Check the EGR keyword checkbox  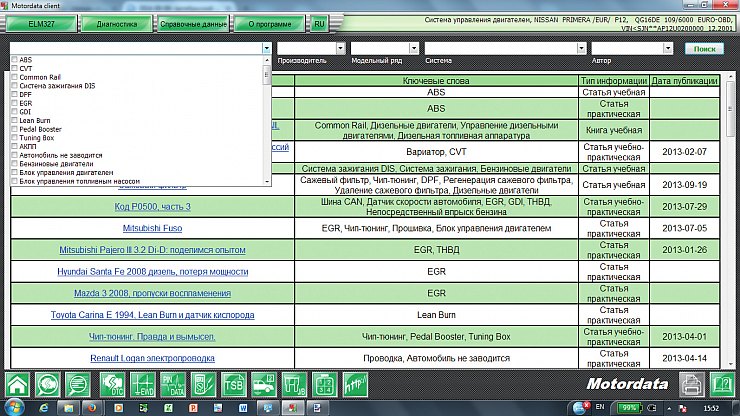click(15, 103)
